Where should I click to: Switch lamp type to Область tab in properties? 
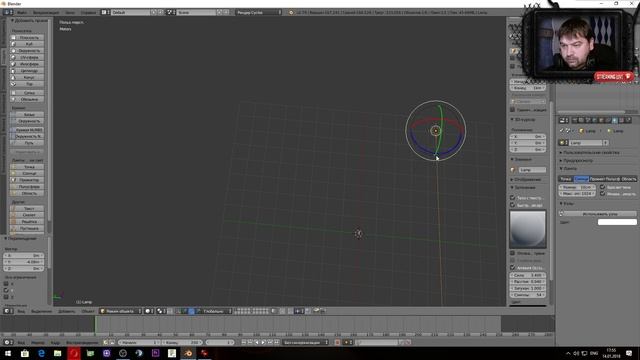coord(629,179)
